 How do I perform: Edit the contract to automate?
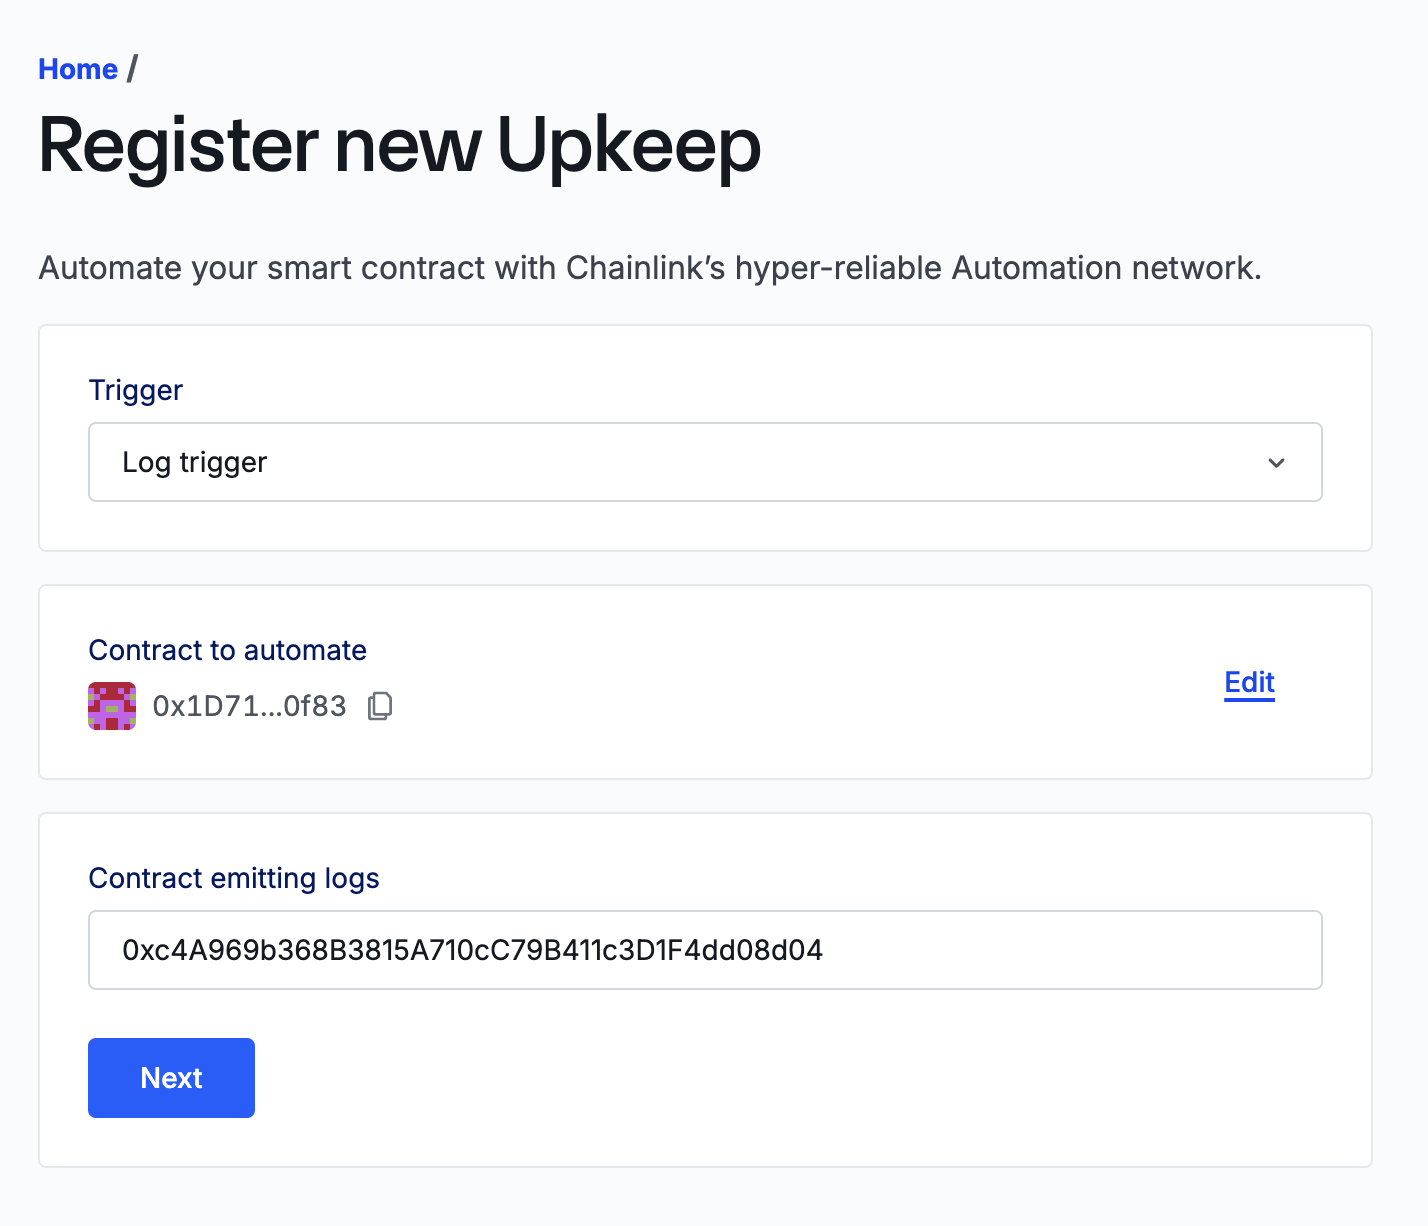(x=1249, y=682)
